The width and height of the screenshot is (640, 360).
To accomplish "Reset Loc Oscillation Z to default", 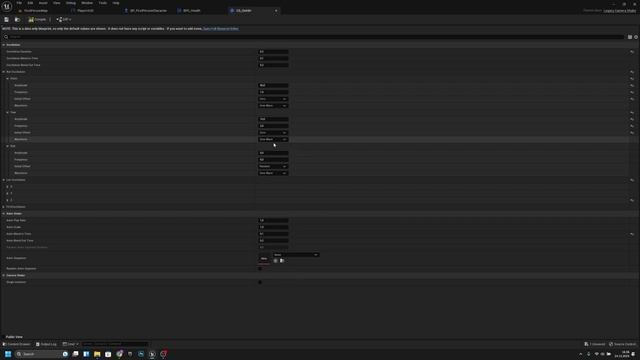I will (x=632, y=200).
